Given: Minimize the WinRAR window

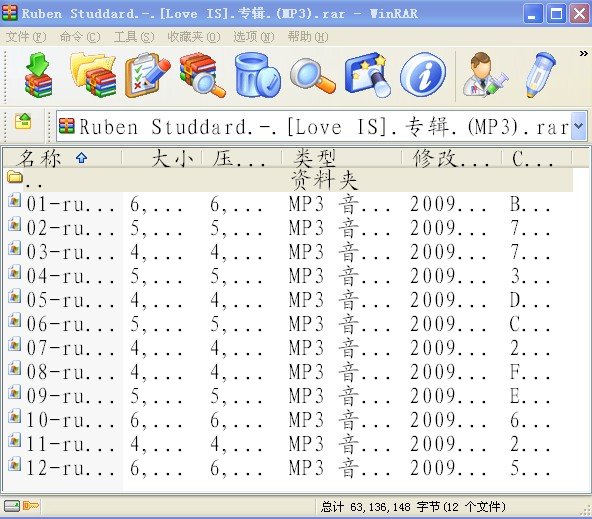Looking at the screenshot, I should coord(533,14).
